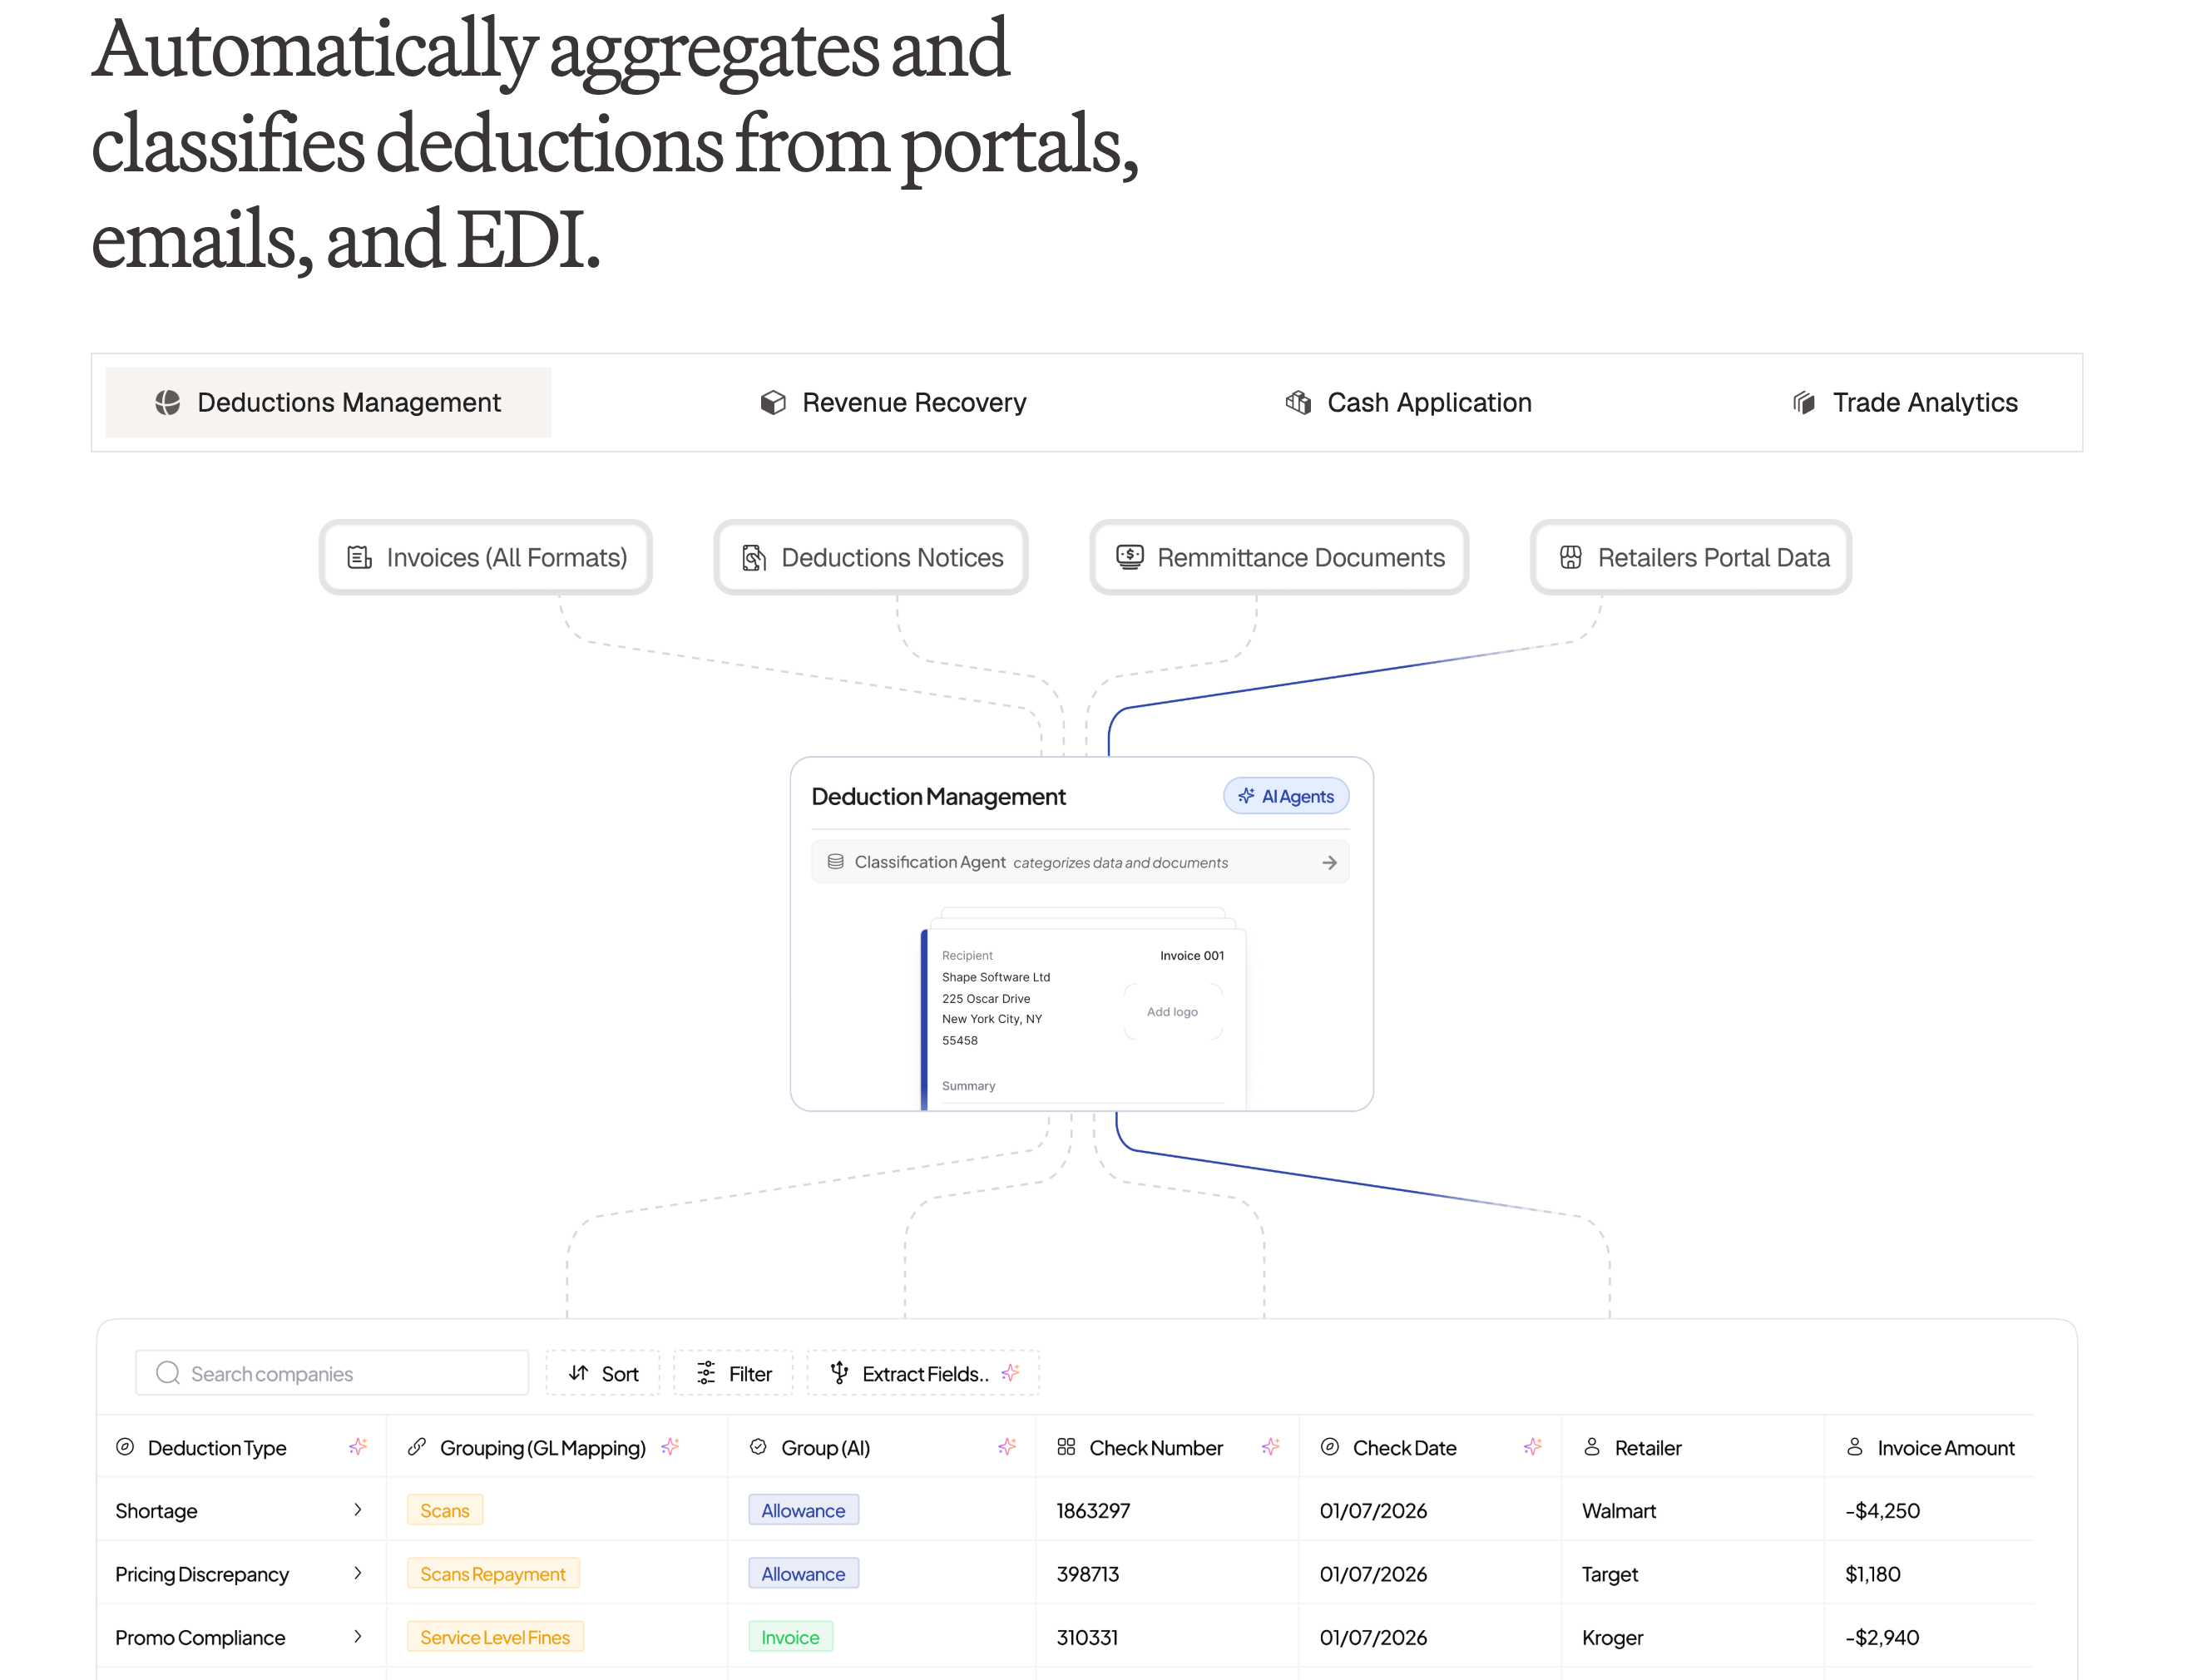Select the Invoices (All Formats) source chip
The height and width of the screenshot is (1680, 2191).
486,557
